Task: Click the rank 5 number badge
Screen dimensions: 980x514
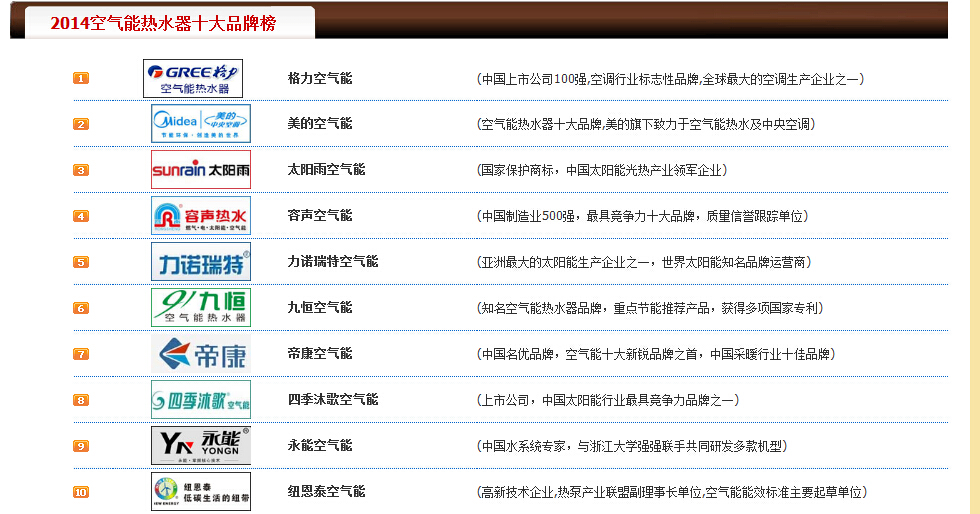Action: tap(81, 262)
